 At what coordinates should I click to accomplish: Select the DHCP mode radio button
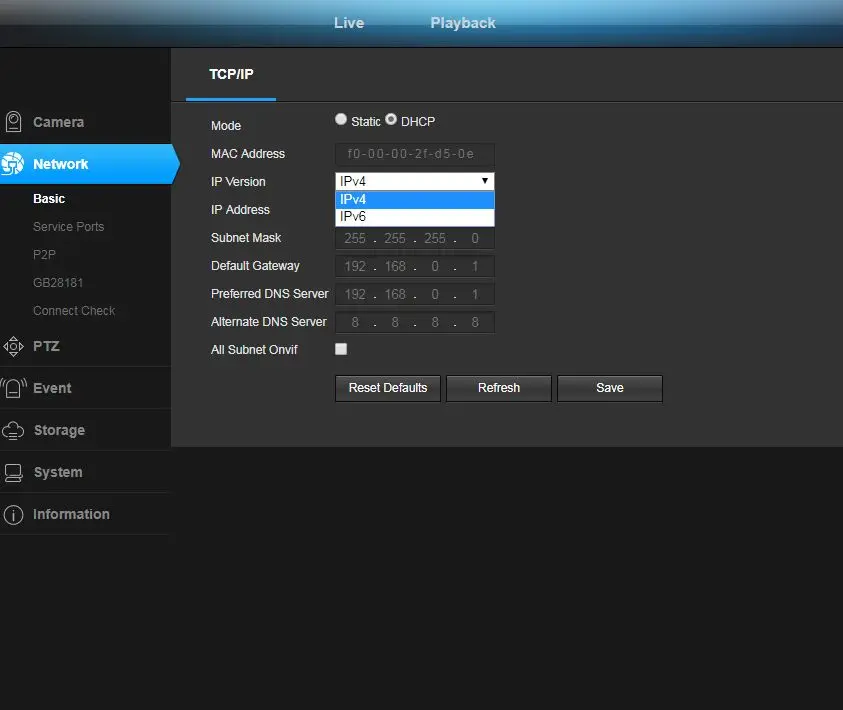tap(391, 119)
